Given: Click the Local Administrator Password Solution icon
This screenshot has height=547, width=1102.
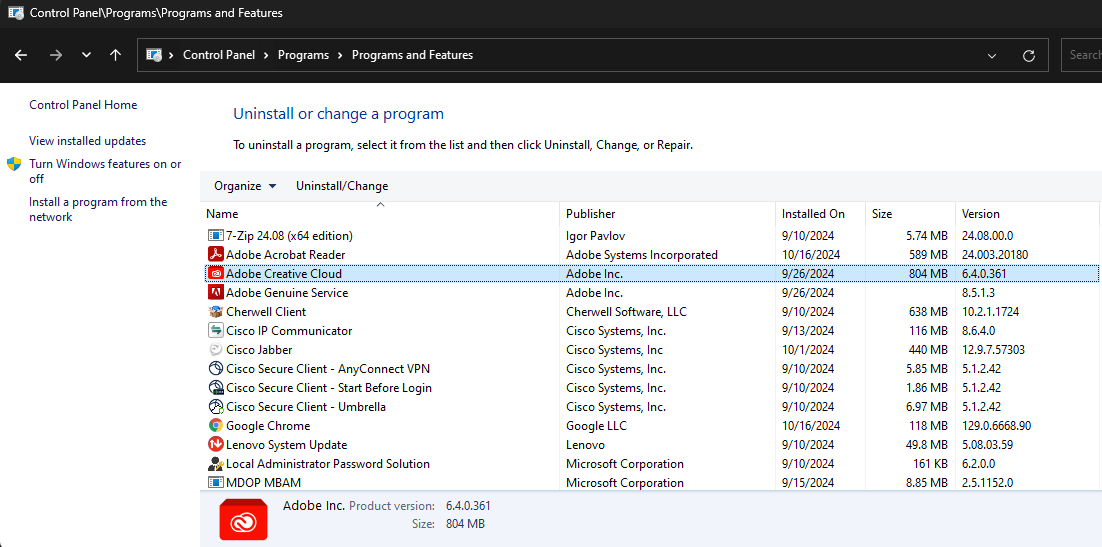Looking at the screenshot, I should tap(215, 463).
